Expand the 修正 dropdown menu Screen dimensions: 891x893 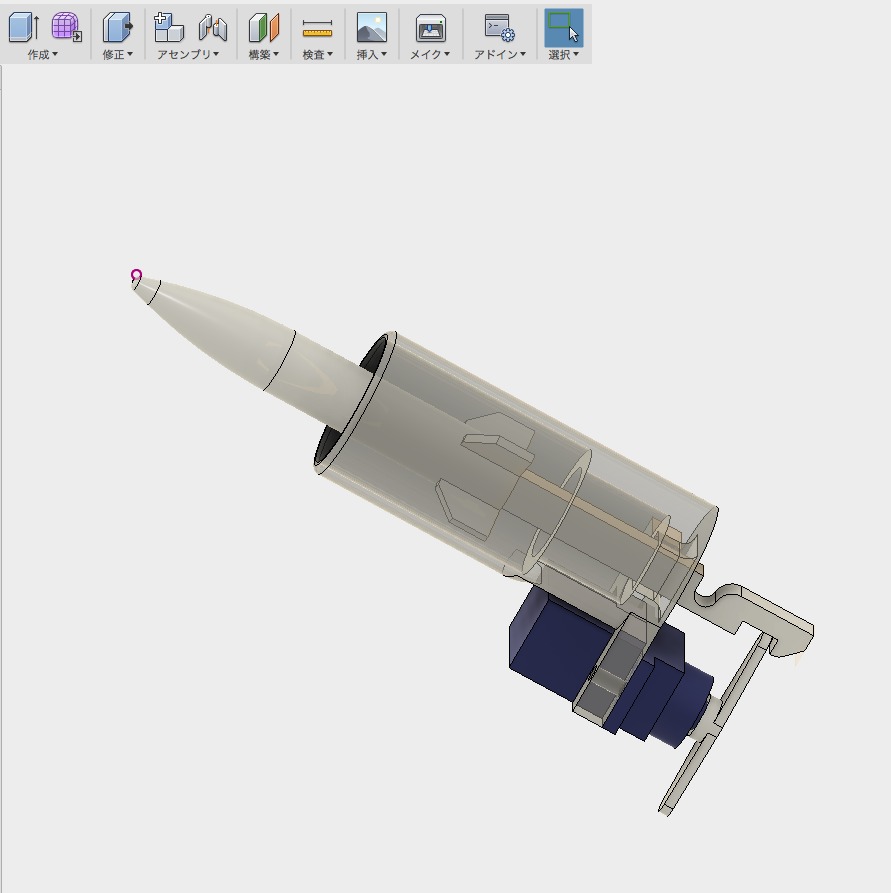(117, 54)
